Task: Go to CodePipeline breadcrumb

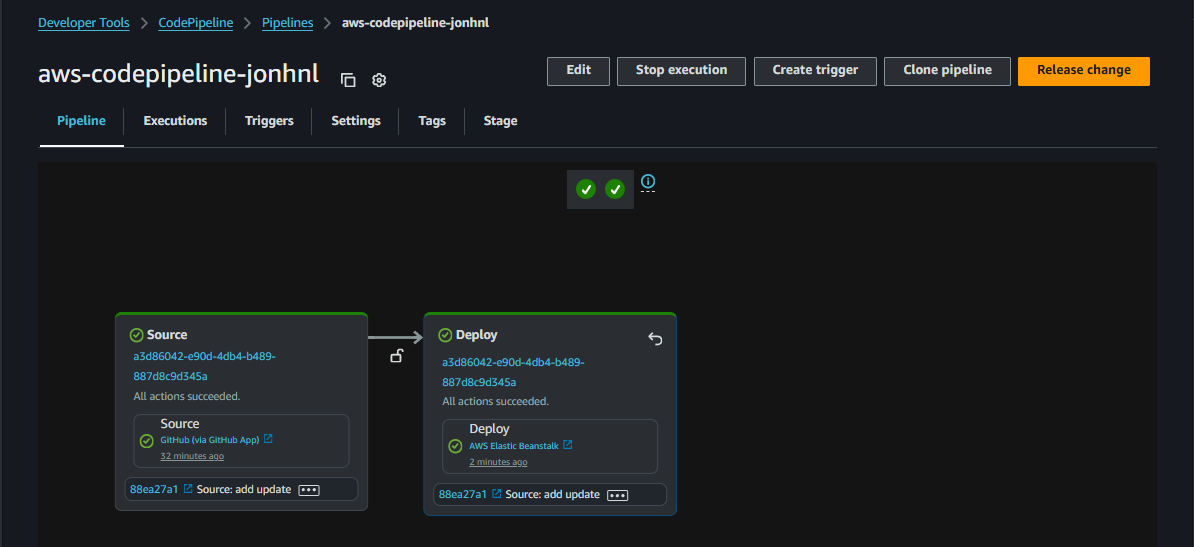Action: tap(196, 23)
